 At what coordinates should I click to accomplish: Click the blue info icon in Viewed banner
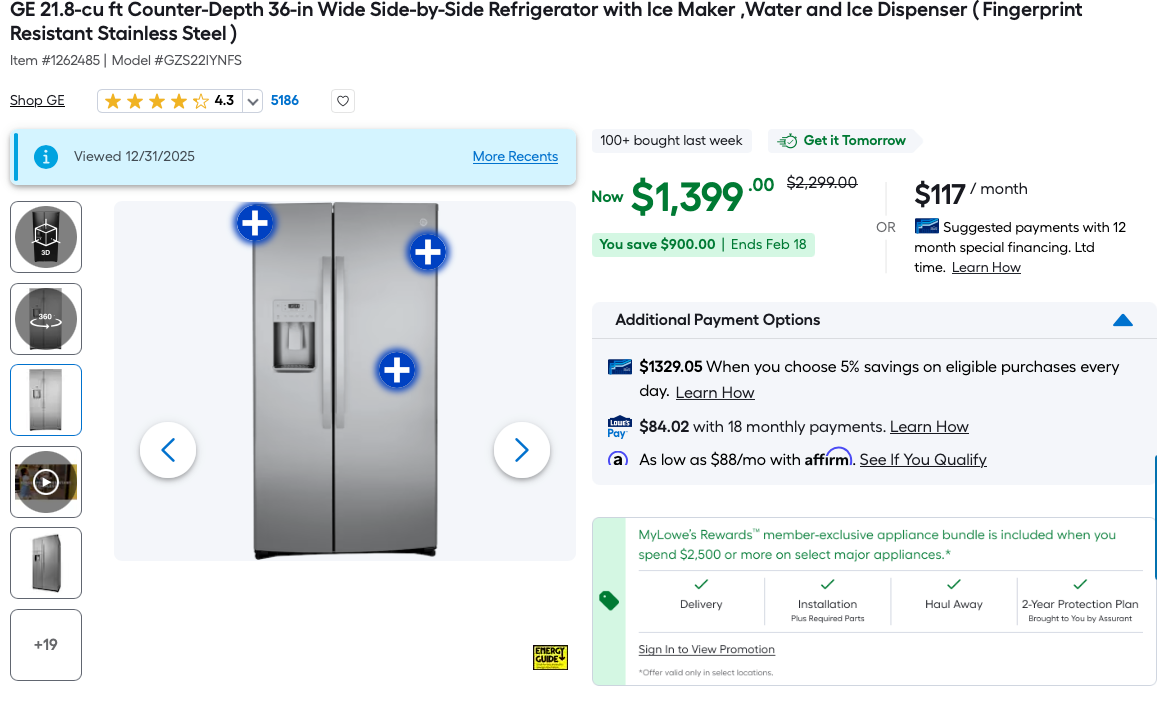pos(45,156)
